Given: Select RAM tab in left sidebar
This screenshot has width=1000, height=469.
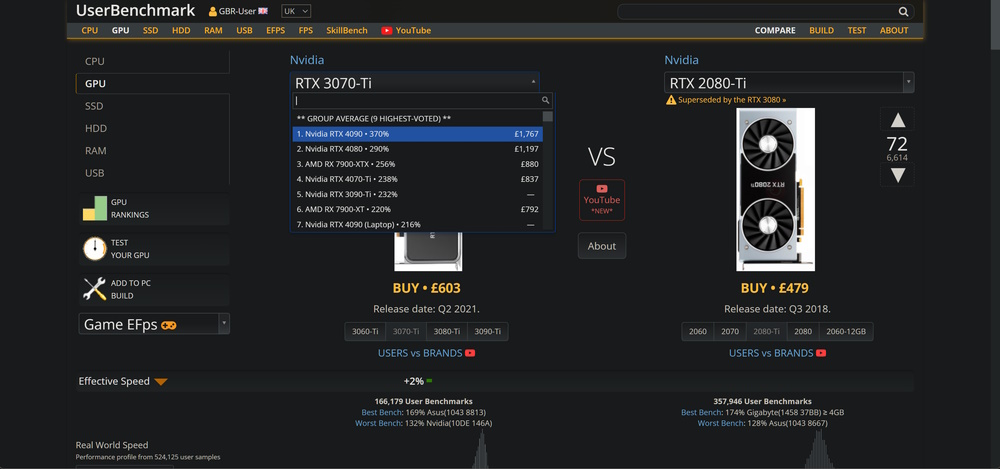Looking at the screenshot, I should click(x=152, y=151).
